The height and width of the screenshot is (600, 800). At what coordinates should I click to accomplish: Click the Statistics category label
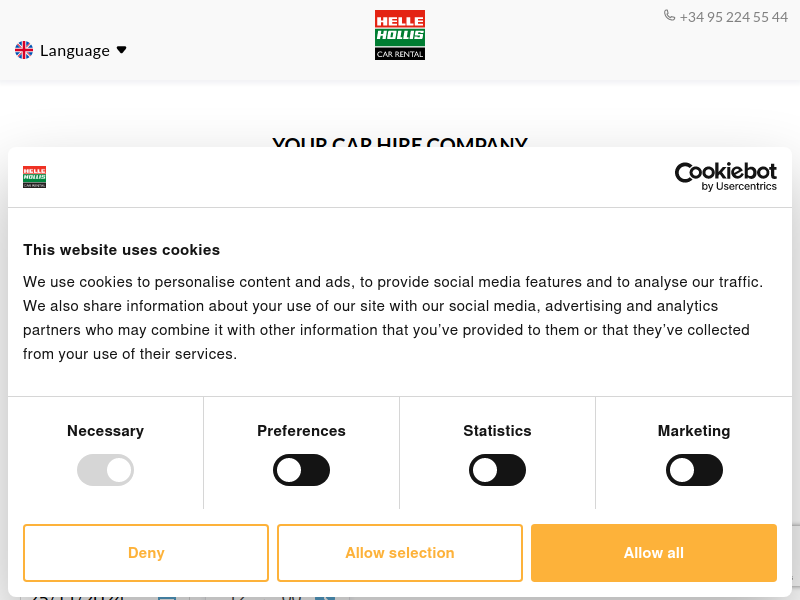click(497, 431)
